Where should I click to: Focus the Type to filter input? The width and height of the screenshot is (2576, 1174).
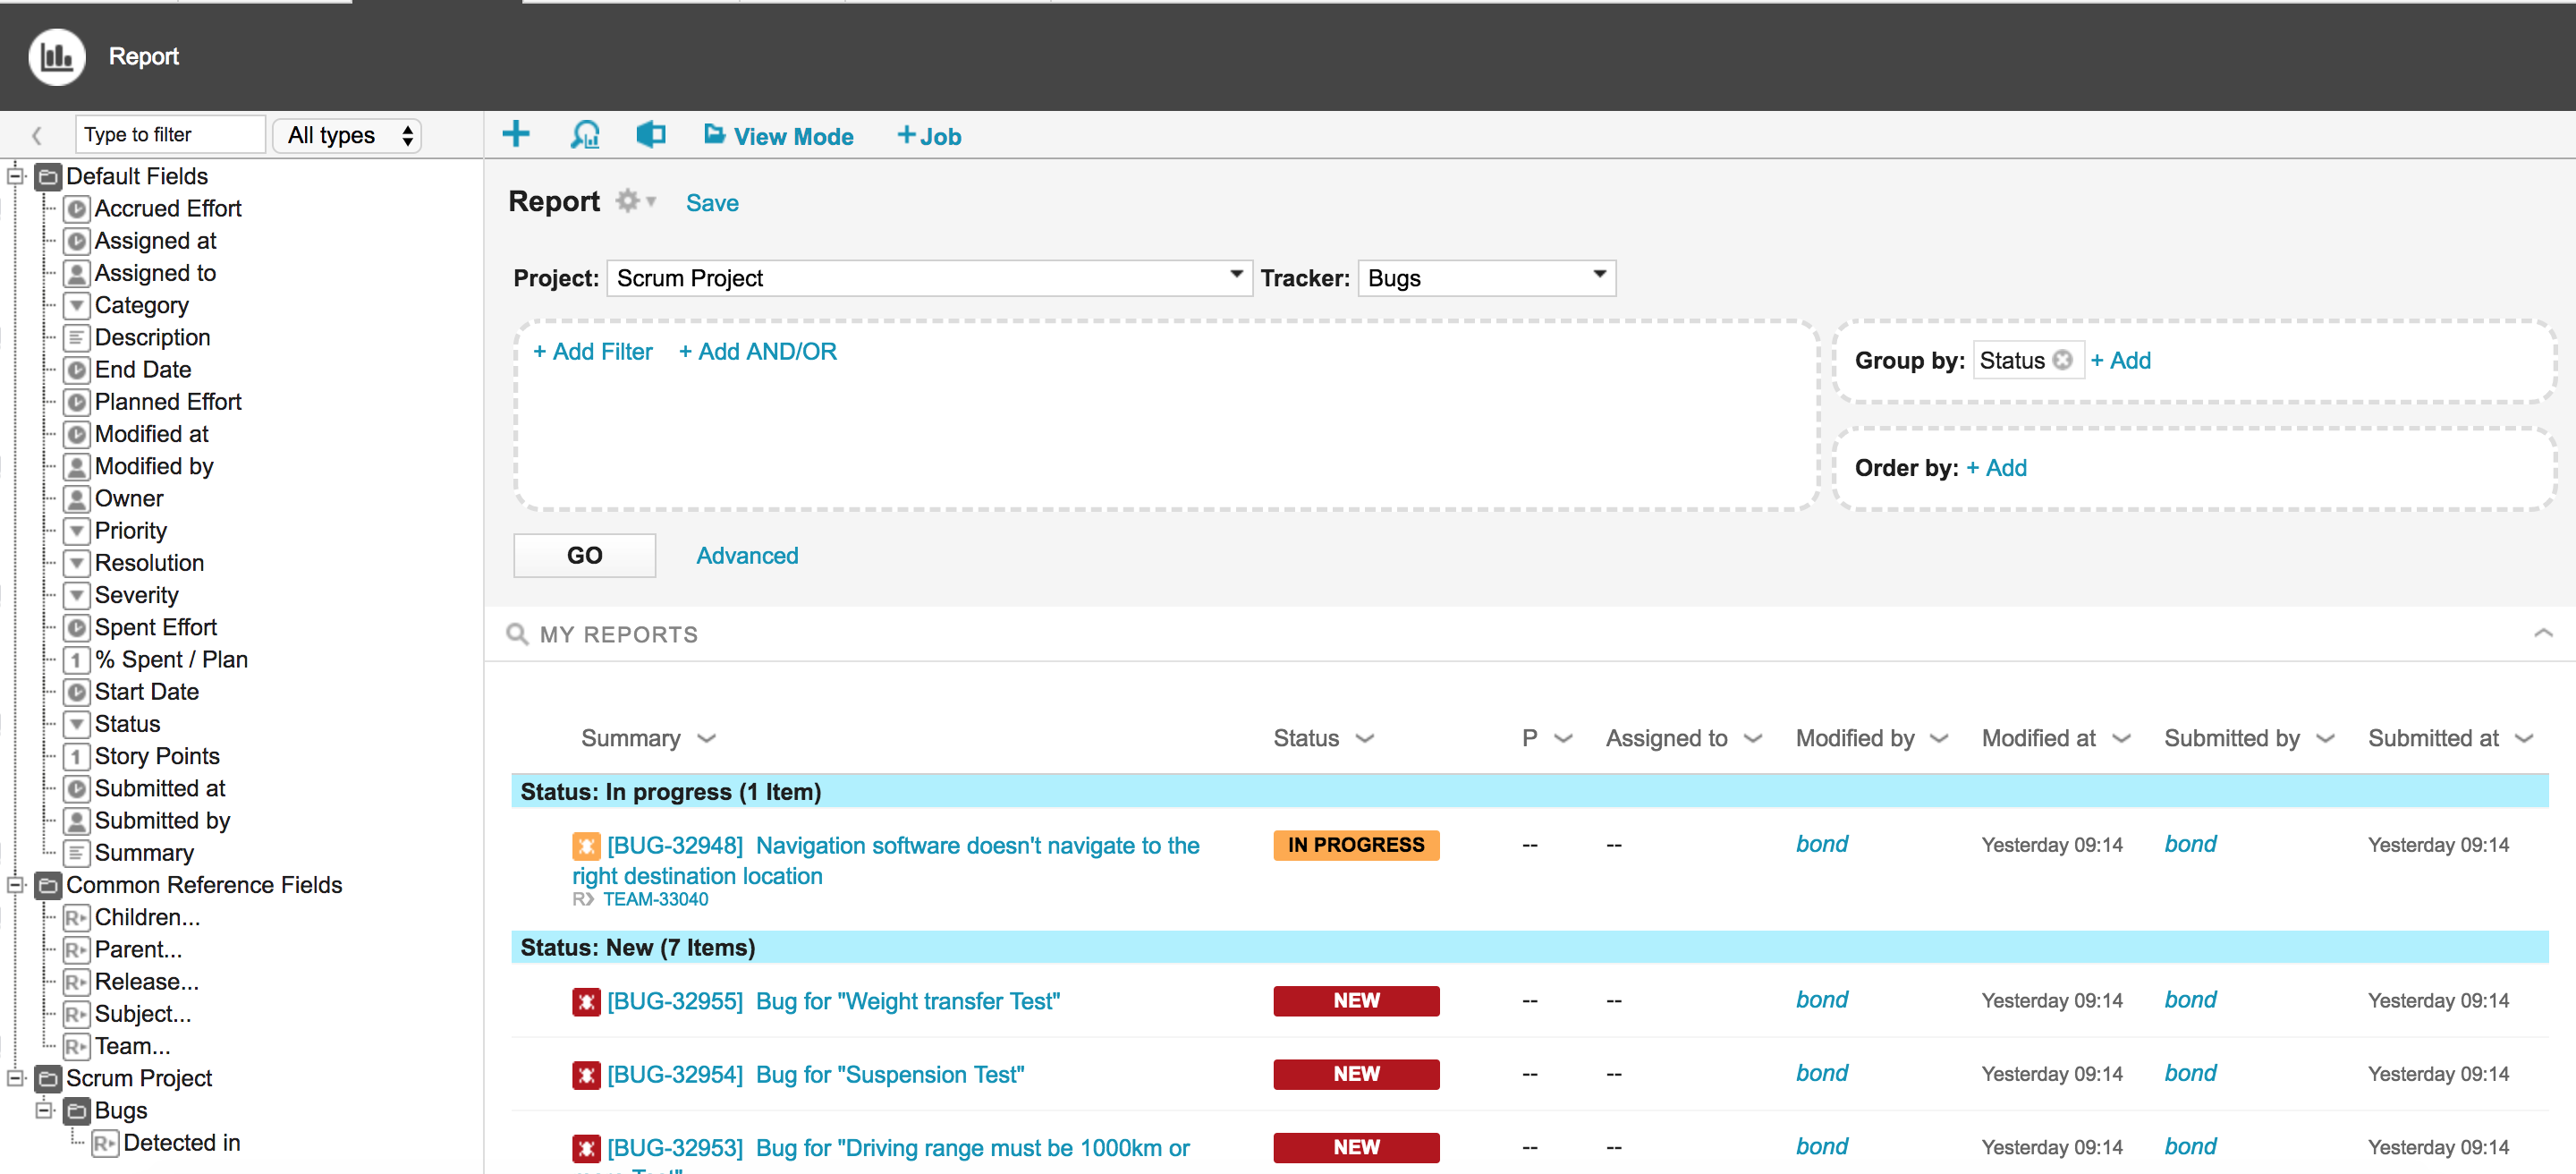coord(170,135)
